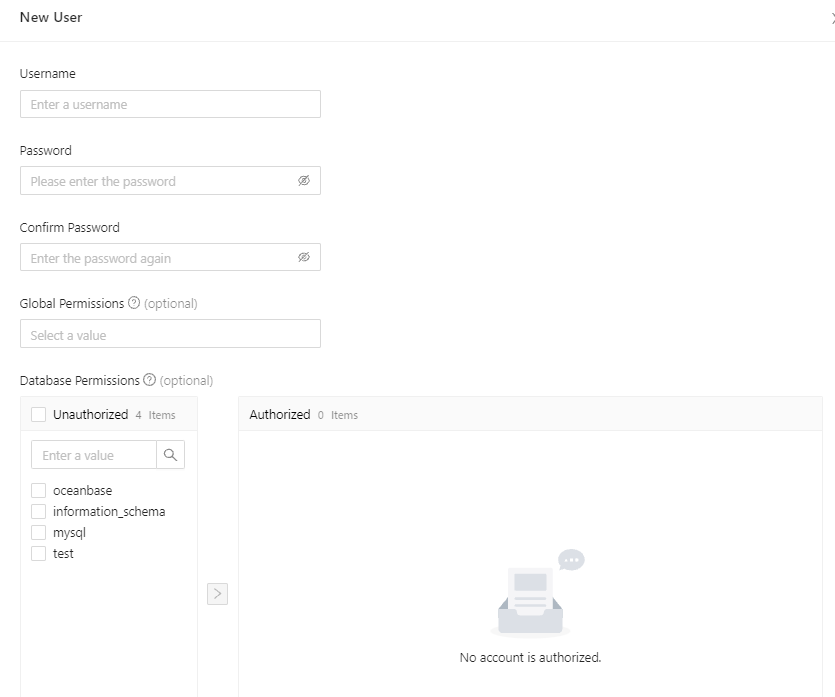Close the New User panel
Viewport: 835px width, 697px height.
[x=831, y=18]
